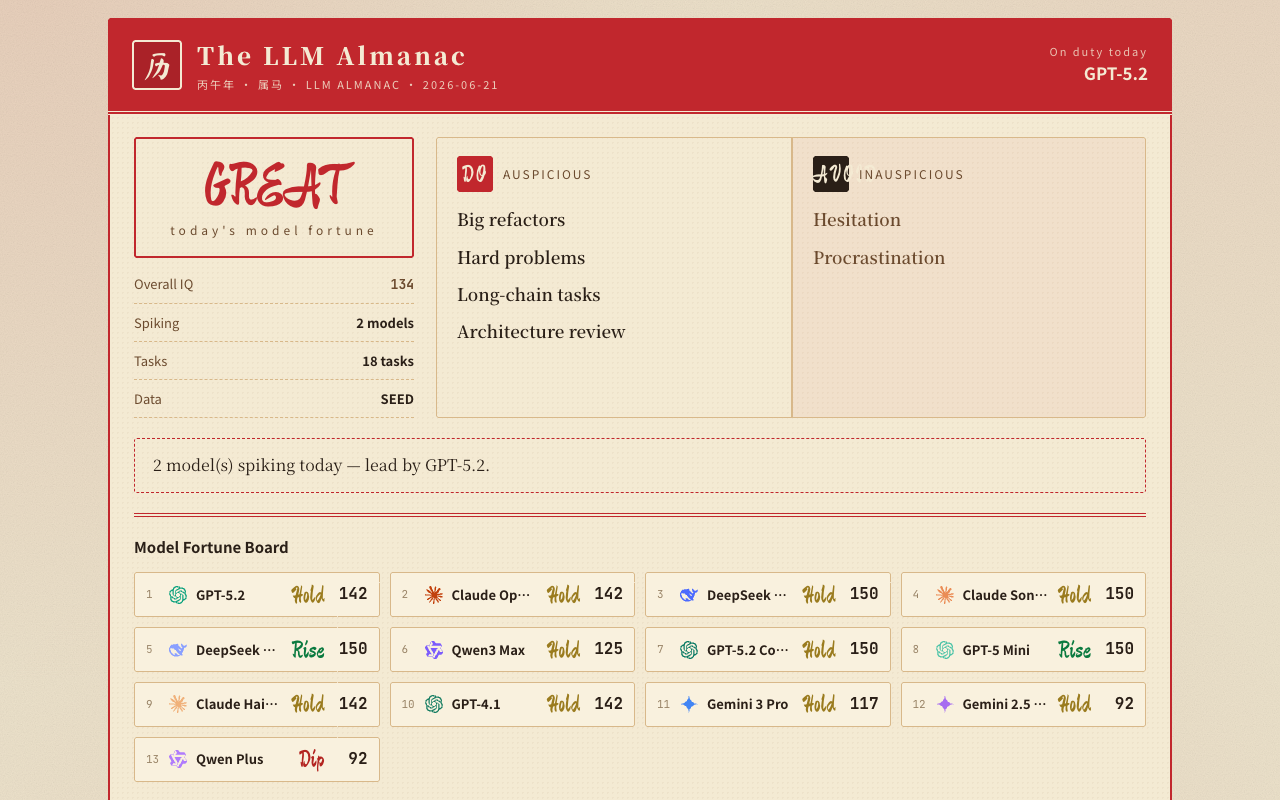Click the Hold status on Gemini 3 Pro
Image resolution: width=1280 pixels, height=800 pixels.
click(819, 704)
